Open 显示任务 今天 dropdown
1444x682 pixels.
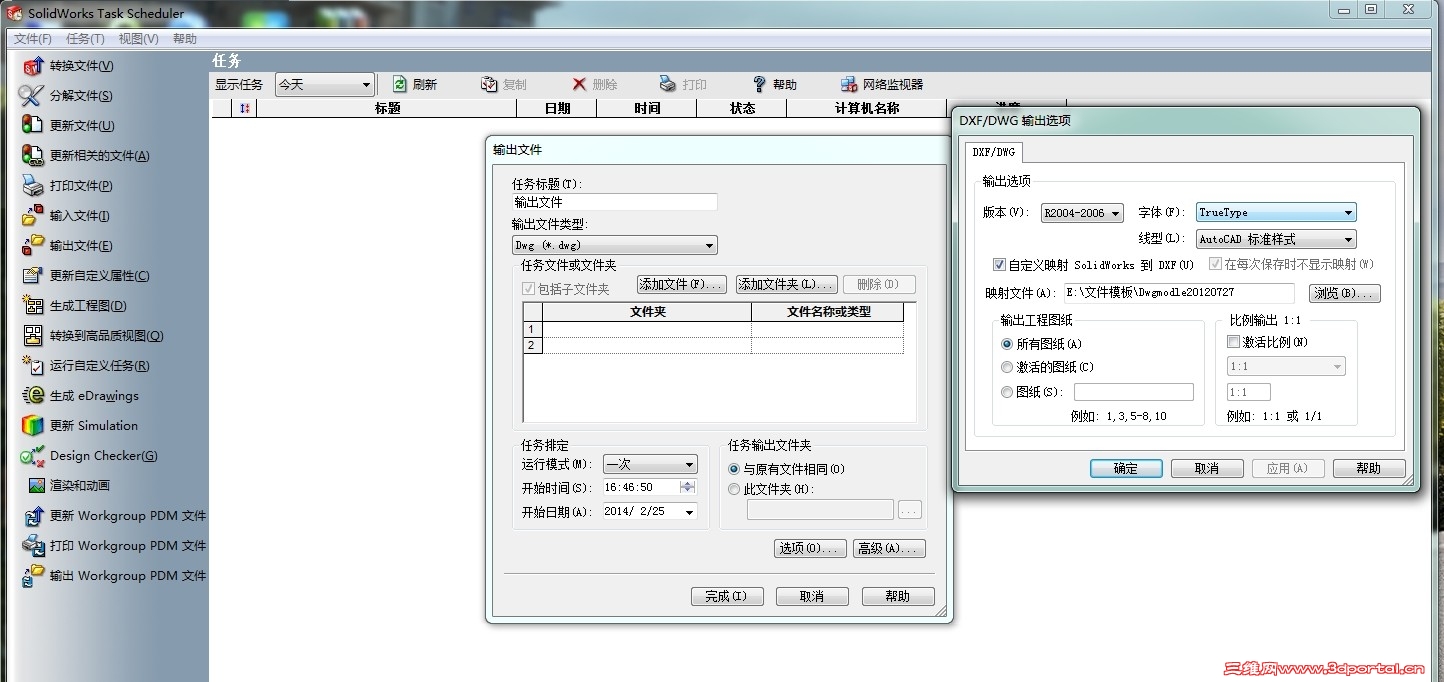(x=324, y=85)
